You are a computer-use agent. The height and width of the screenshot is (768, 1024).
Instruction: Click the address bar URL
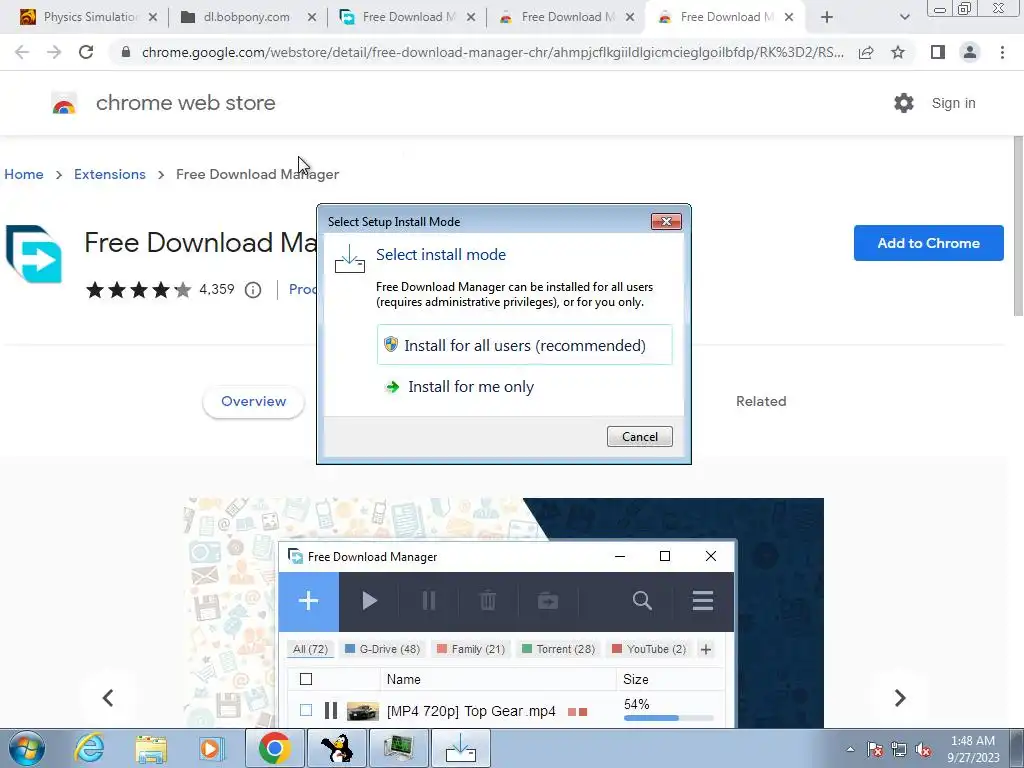coord(492,52)
